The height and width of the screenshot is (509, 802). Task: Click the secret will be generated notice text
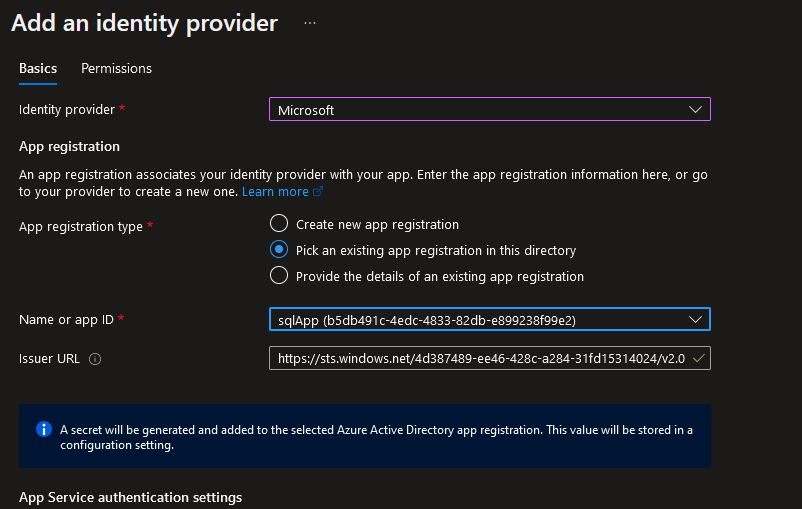(x=376, y=437)
